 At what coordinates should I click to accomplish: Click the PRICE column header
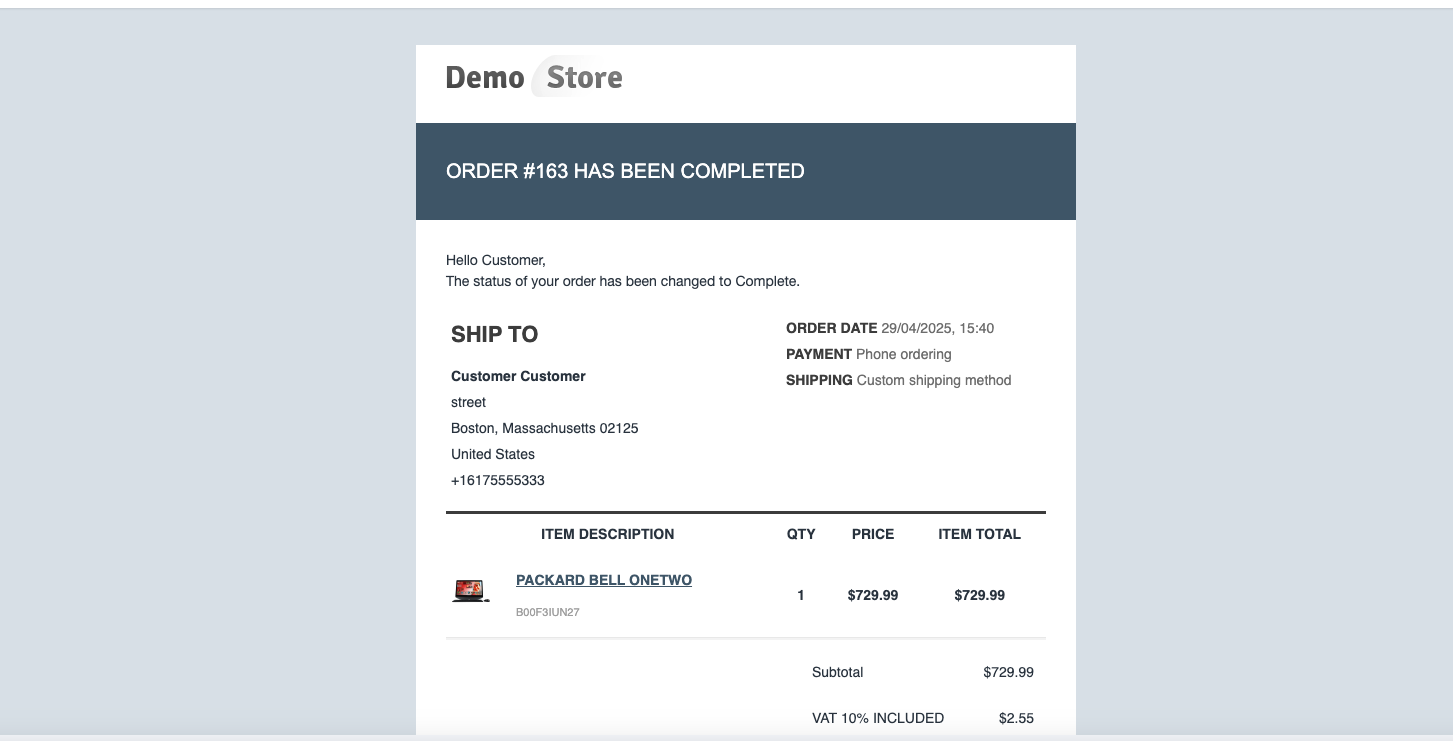(x=873, y=534)
